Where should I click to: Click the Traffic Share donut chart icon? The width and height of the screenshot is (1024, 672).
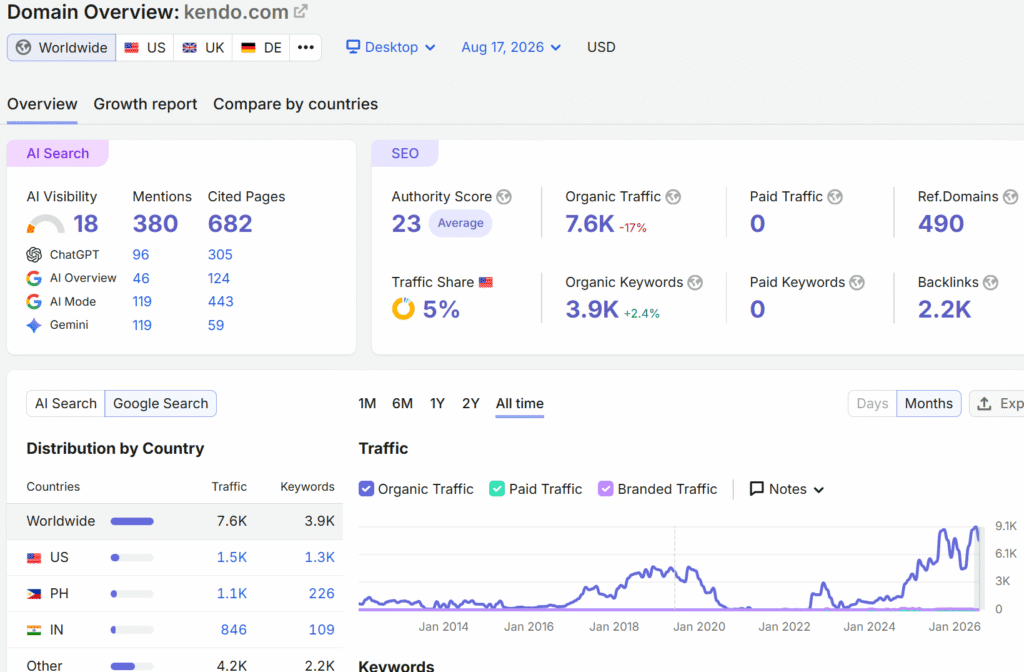pos(403,309)
